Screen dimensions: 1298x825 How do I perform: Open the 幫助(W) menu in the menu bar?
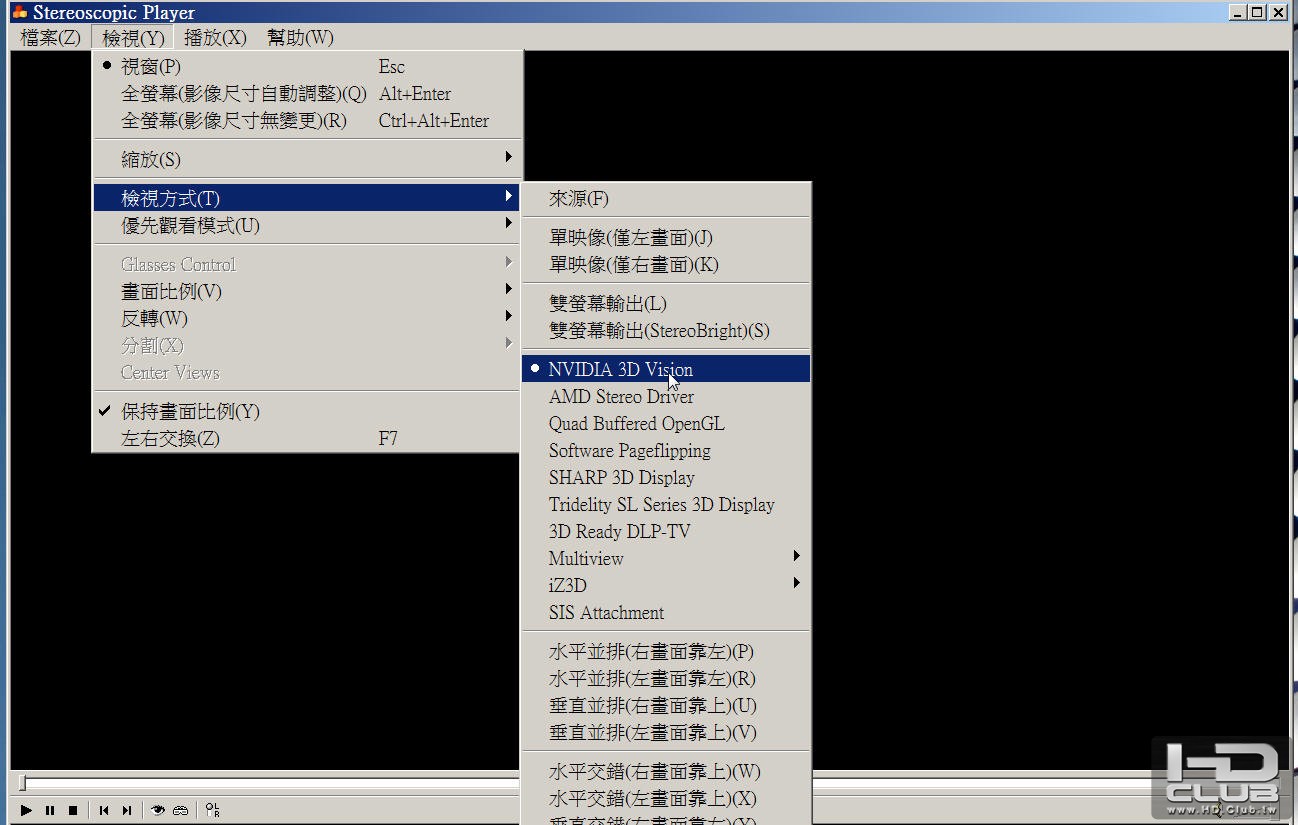coord(300,38)
